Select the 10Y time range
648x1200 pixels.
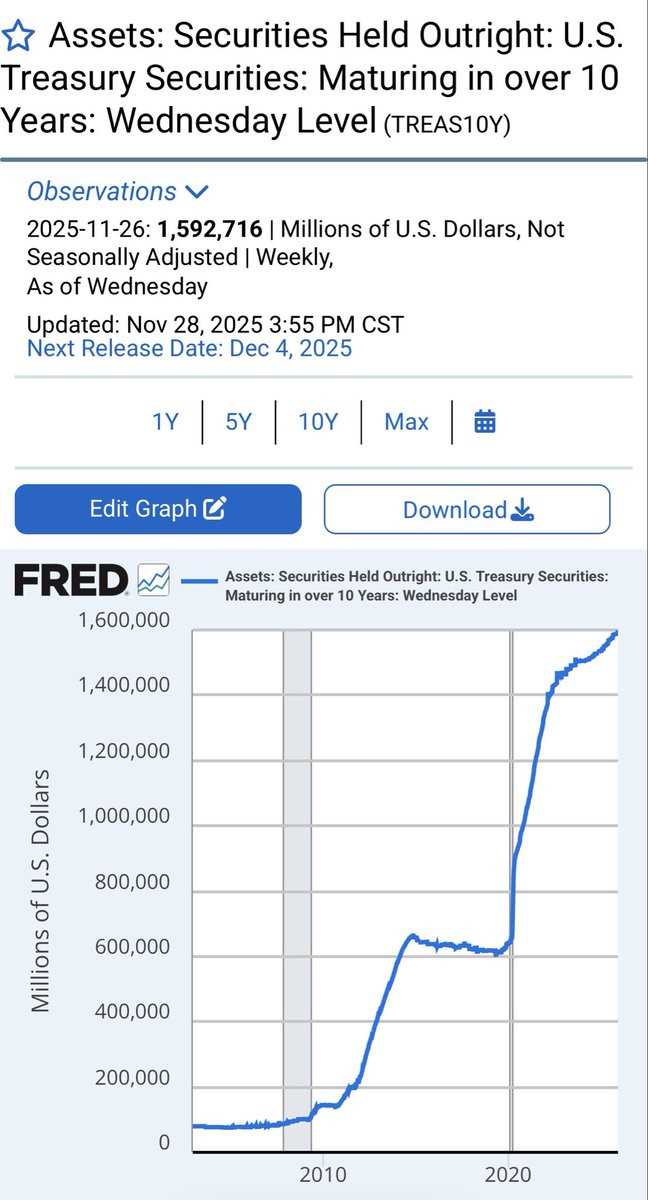[x=318, y=421]
